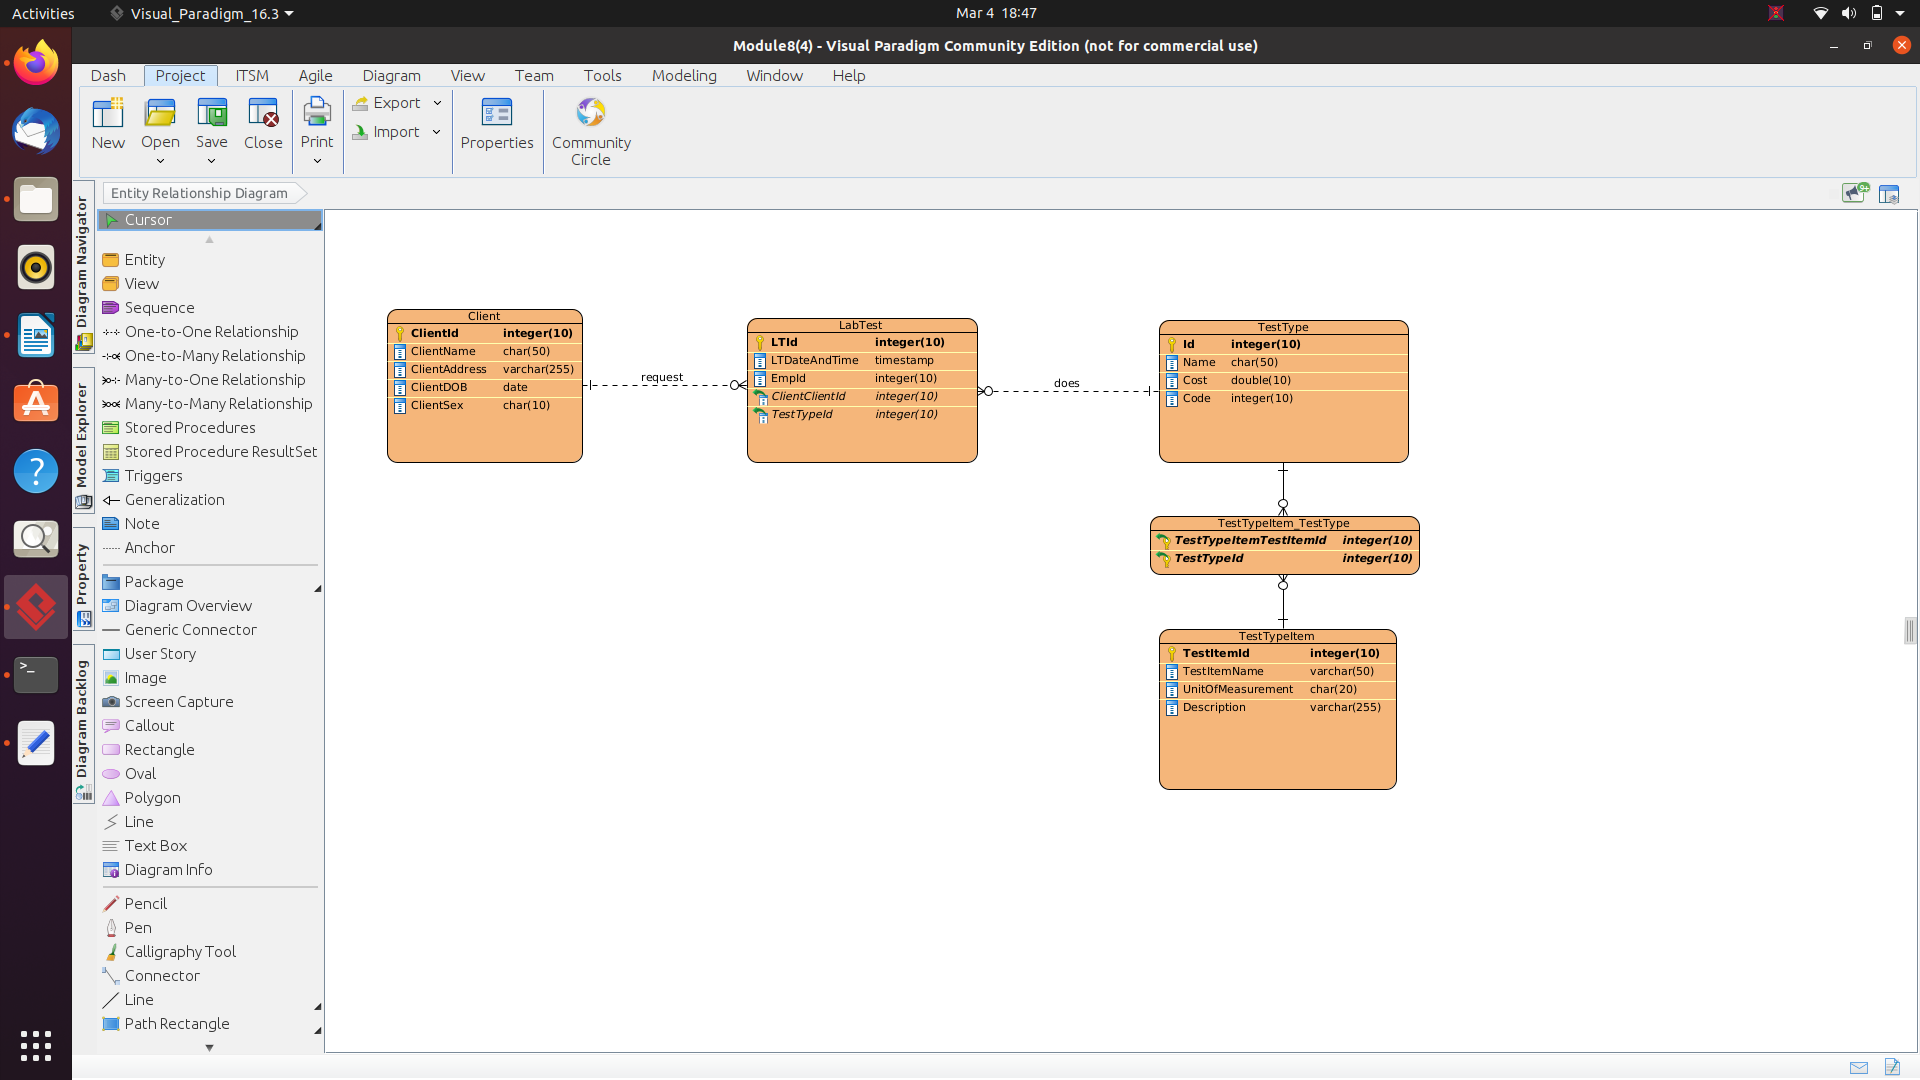This screenshot has width=1920, height=1080.
Task: Open the Properties tool
Action: click(497, 124)
